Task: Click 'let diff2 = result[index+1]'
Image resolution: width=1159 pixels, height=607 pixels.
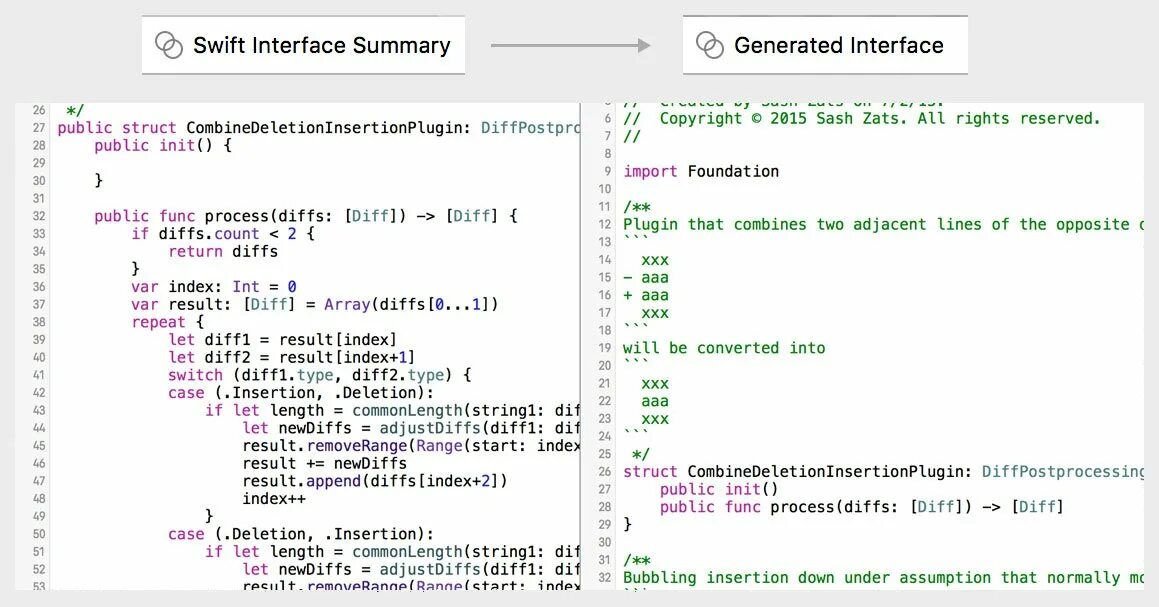Action: click(292, 358)
